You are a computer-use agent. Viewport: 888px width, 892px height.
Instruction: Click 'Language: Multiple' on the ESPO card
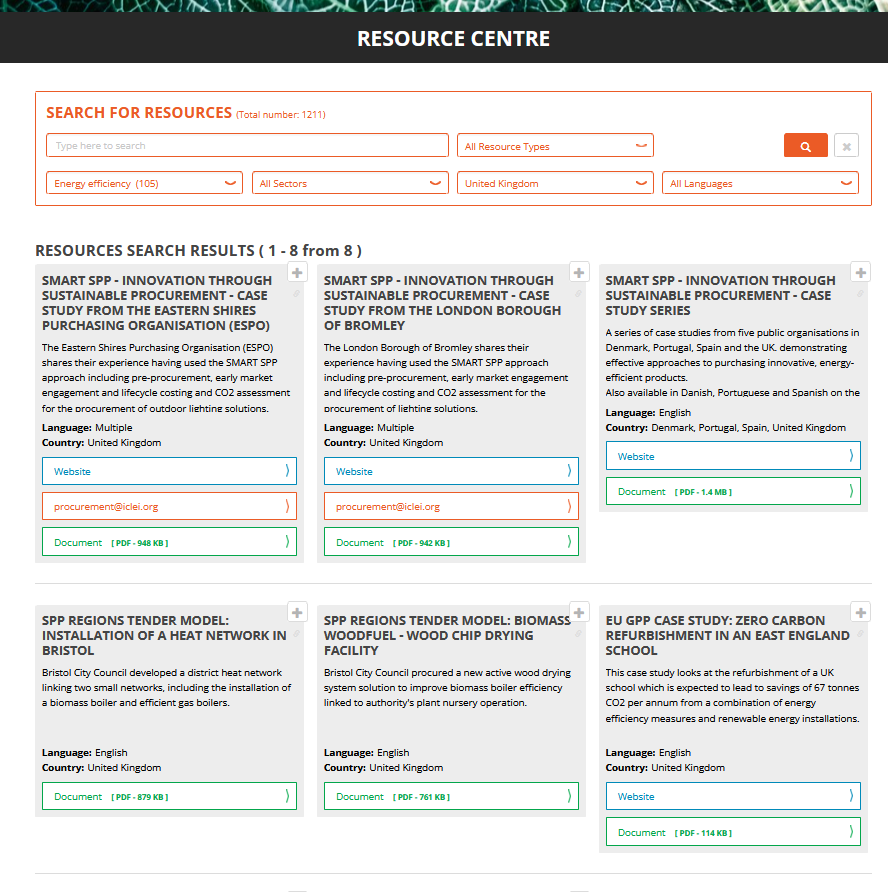tap(87, 428)
